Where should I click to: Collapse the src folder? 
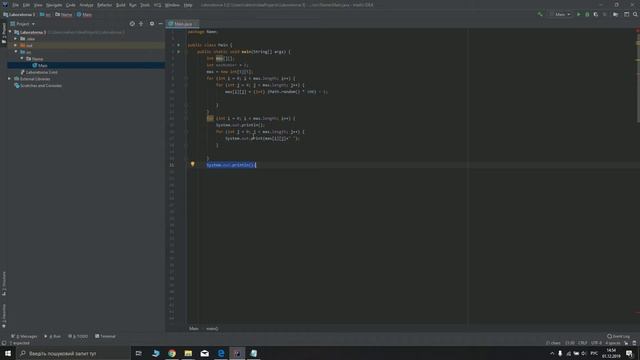pyautogui.click(x=16, y=52)
